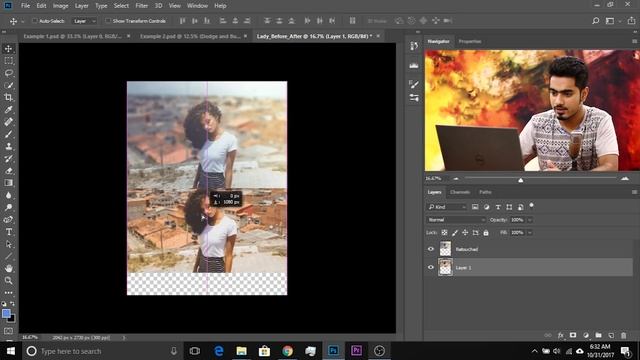Viewport: 640px width, 360px height.
Task: Hide Layer 1 visibility eye
Action: (431, 267)
